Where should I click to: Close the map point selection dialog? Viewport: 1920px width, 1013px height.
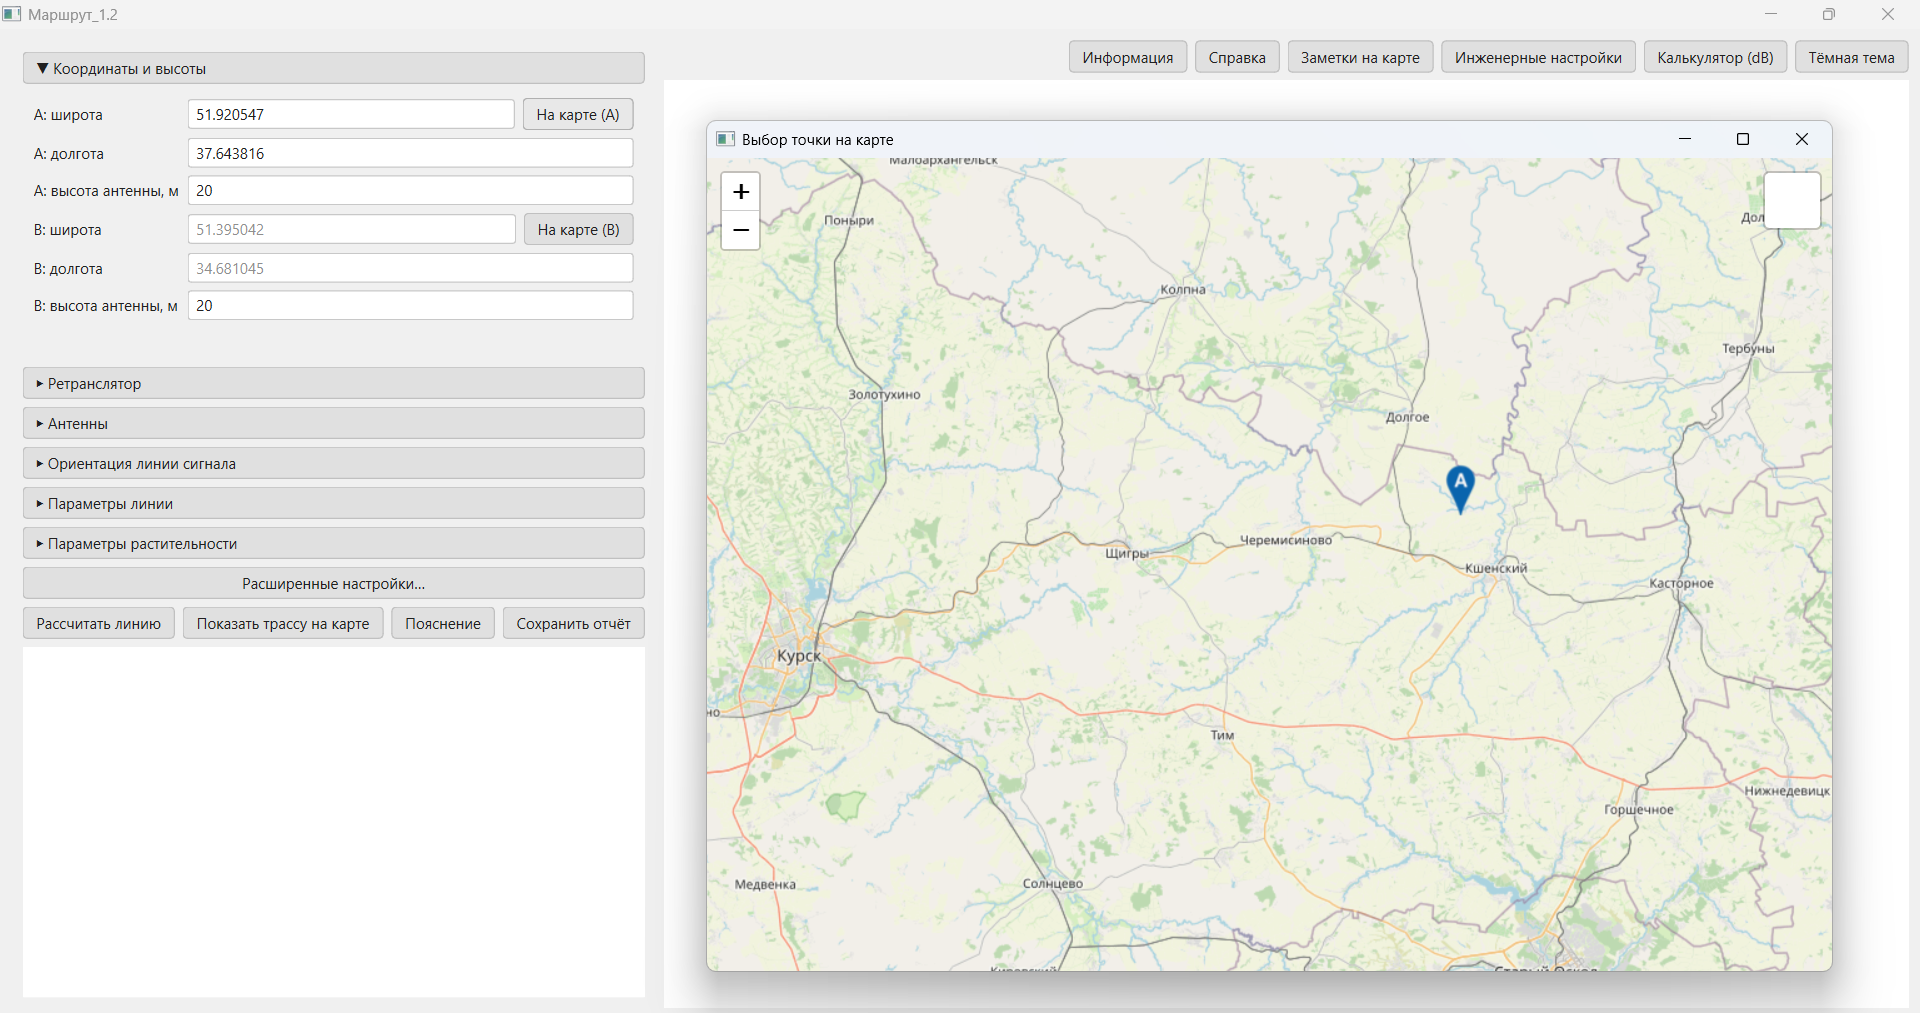tap(1801, 139)
